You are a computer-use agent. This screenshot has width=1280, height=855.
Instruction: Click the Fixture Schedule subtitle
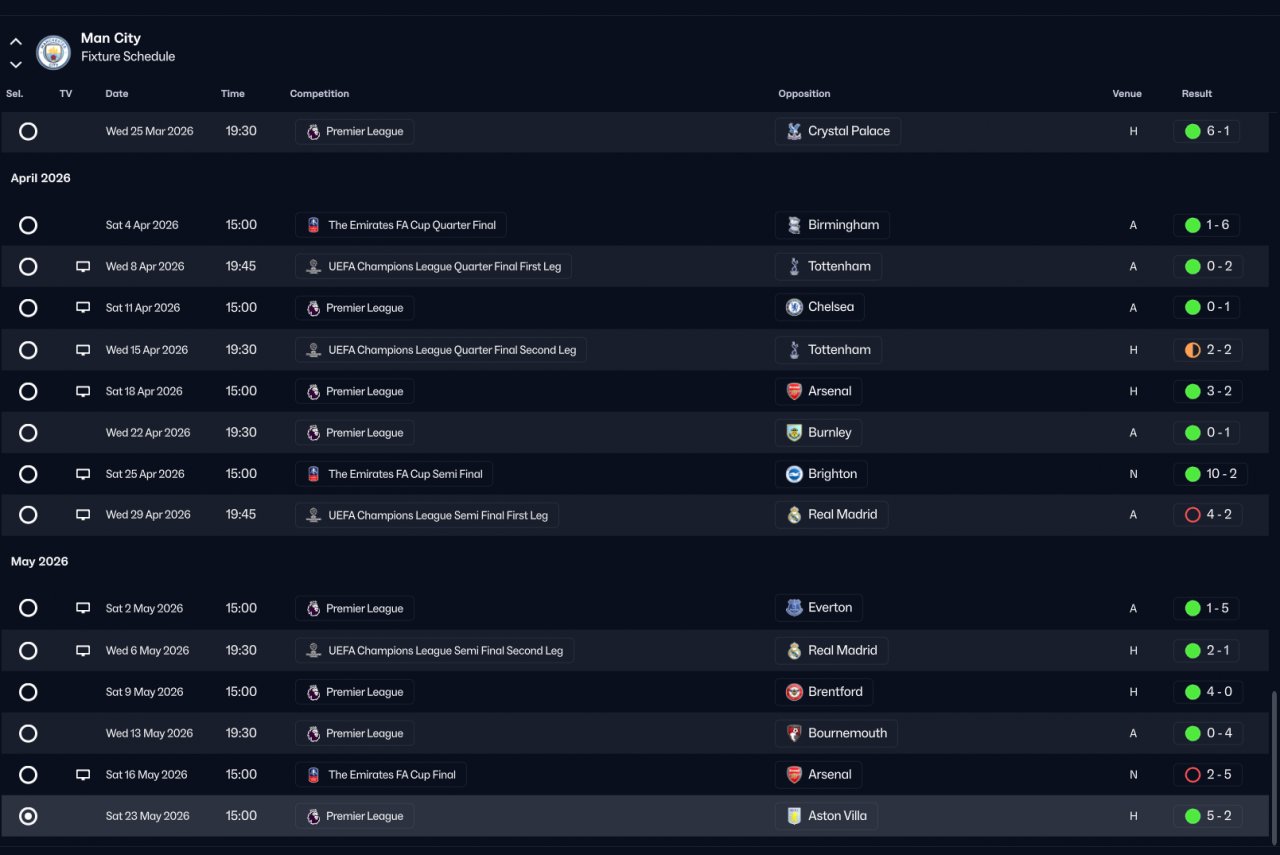128,57
